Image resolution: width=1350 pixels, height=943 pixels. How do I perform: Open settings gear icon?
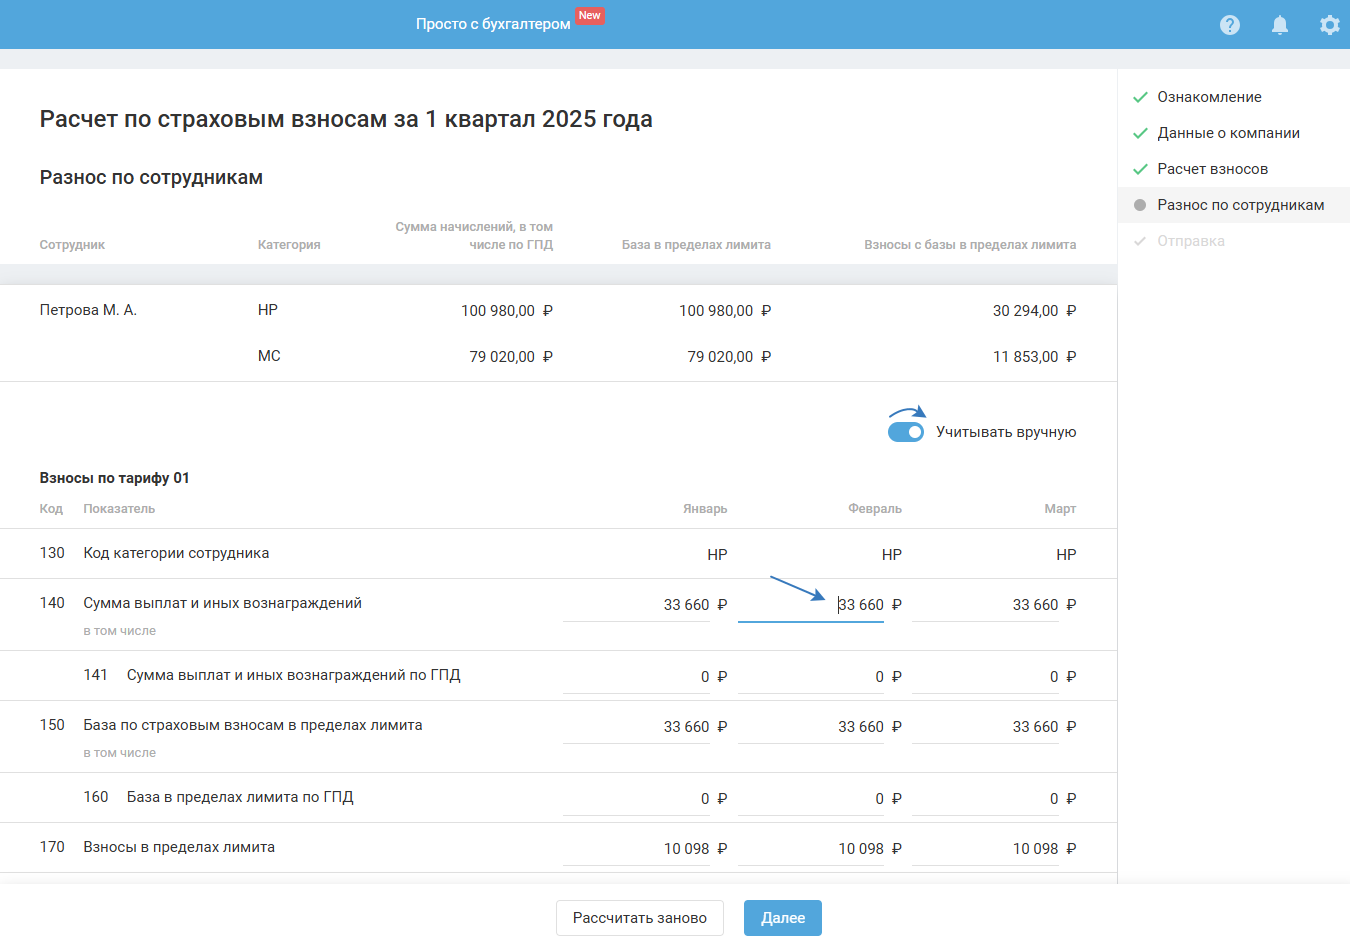1329,25
